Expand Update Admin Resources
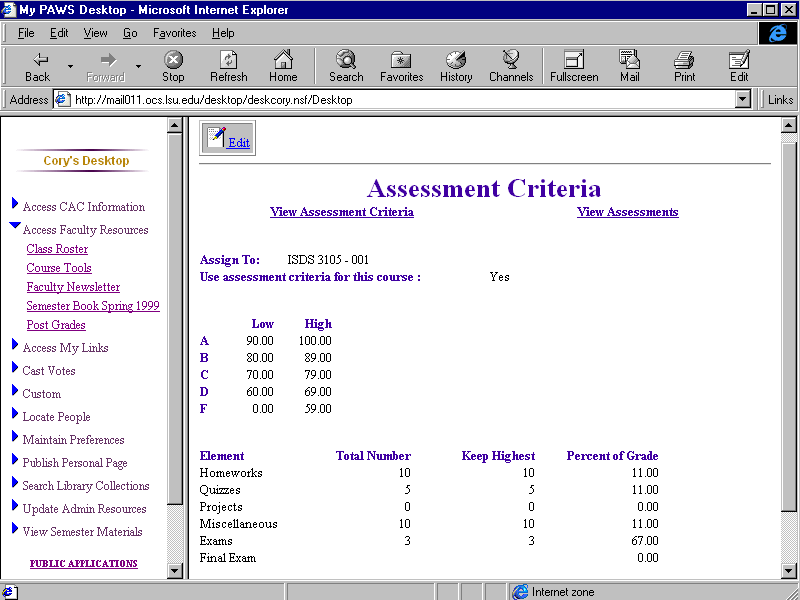 (x=15, y=505)
